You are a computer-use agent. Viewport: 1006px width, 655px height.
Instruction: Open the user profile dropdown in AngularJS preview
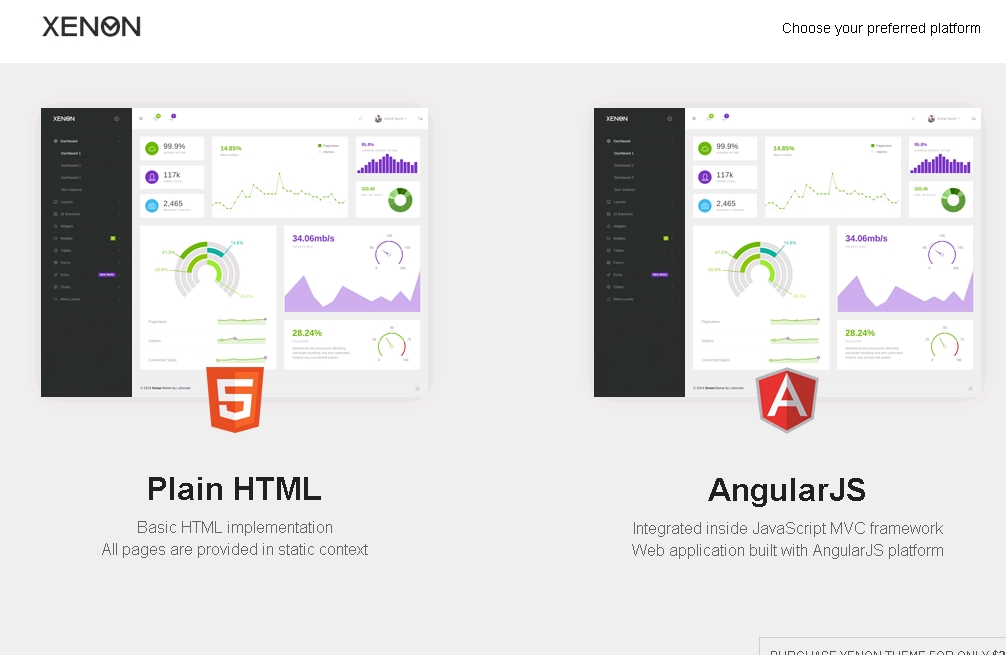click(943, 119)
